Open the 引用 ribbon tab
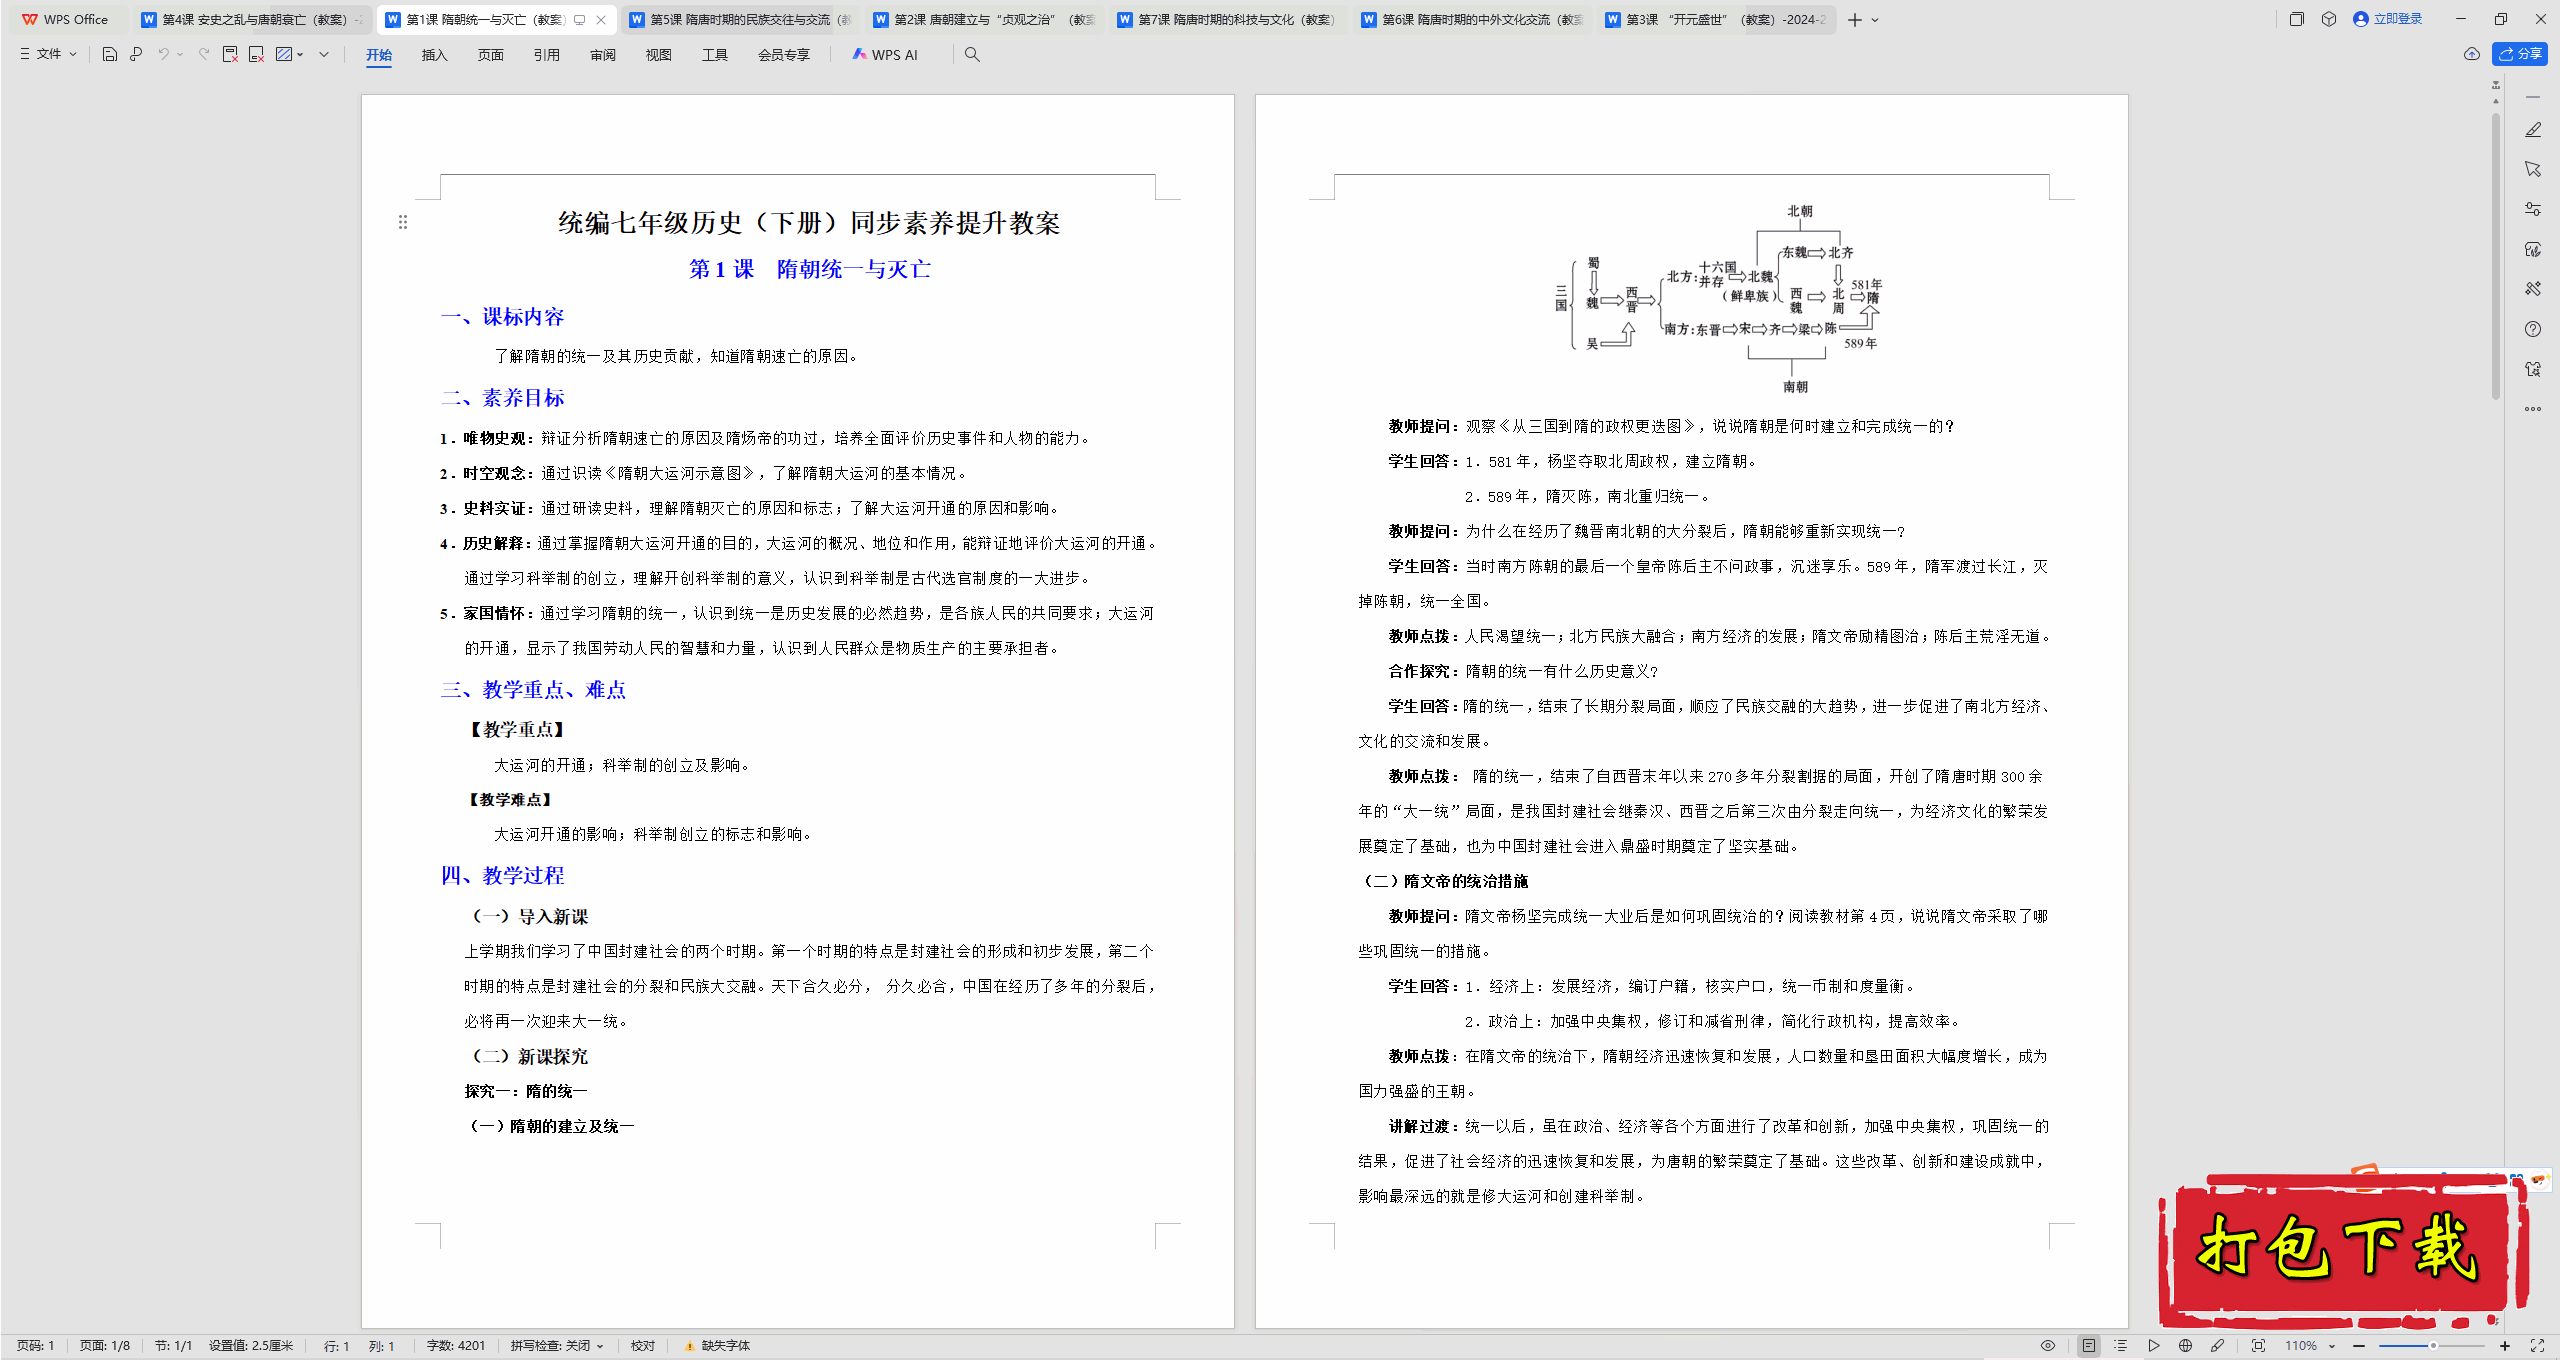This screenshot has width=2560, height=1360. [547, 55]
